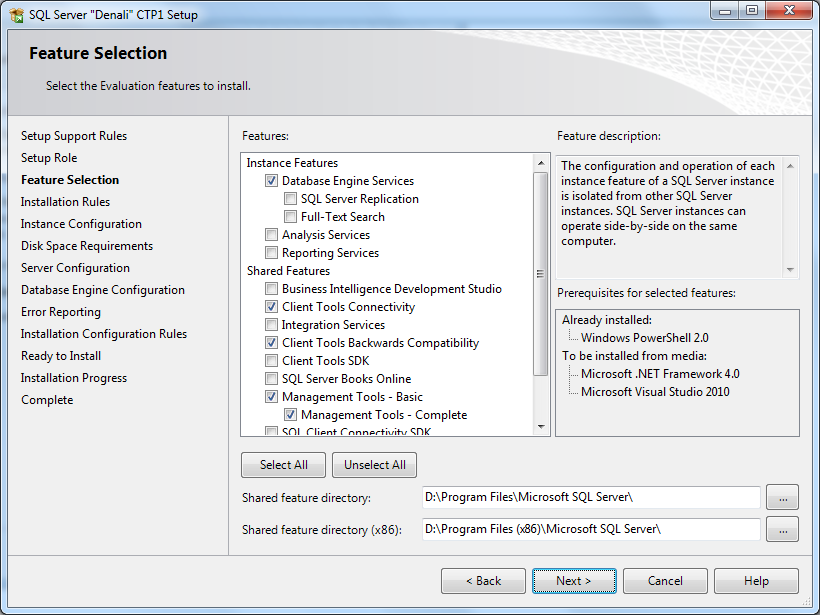This screenshot has height=615, width=820.
Task: Proceed with the Next button
Action: point(574,581)
